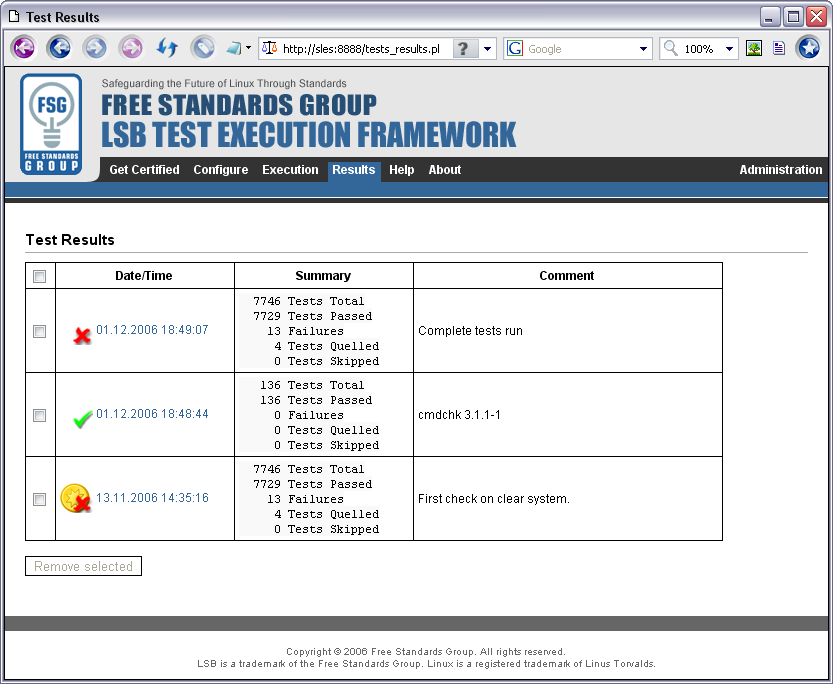Screen dimensions: 833x684
Task: Click the LSB TEST EXECUTION FRAMEWORK title
Action: pos(309,134)
